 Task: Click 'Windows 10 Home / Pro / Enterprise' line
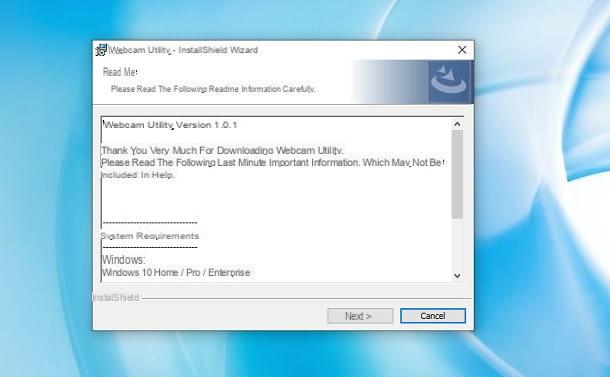(176, 272)
